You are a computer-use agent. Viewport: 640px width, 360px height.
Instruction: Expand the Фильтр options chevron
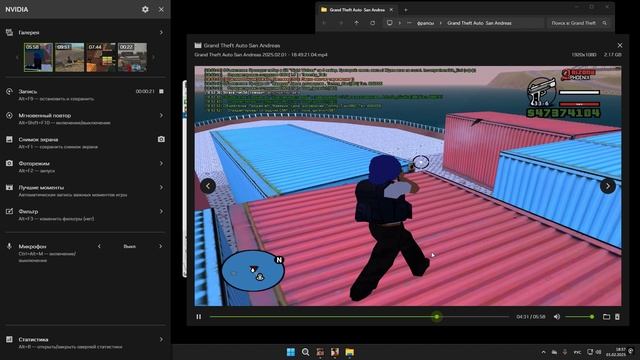[x=161, y=211]
